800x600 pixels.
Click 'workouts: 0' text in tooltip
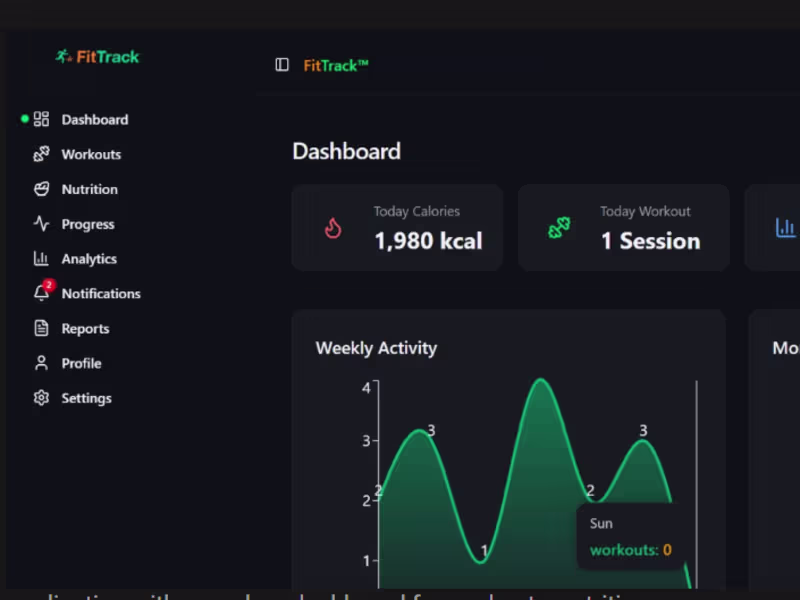(x=631, y=550)
